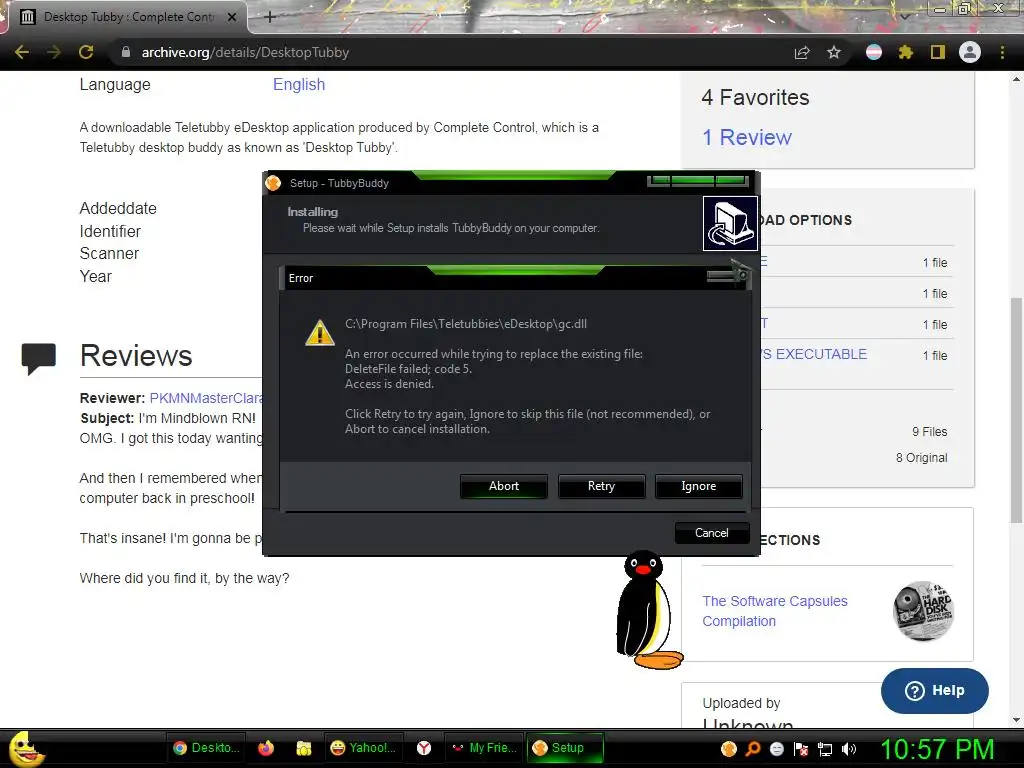Select the Desktop Tubby browser tab
Viewport: 1024px width, 768px height.
point(128,17)
